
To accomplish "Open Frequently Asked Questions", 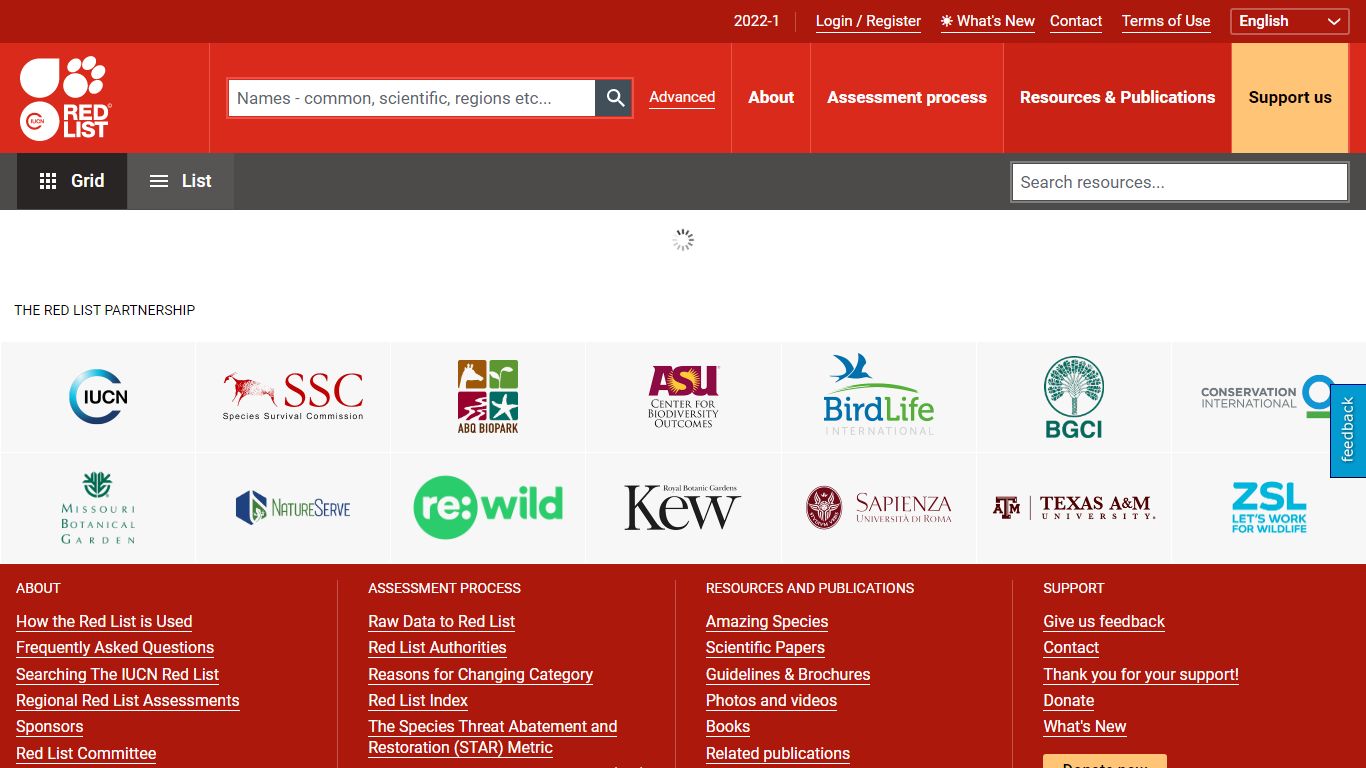I will [x=115, y=648].
